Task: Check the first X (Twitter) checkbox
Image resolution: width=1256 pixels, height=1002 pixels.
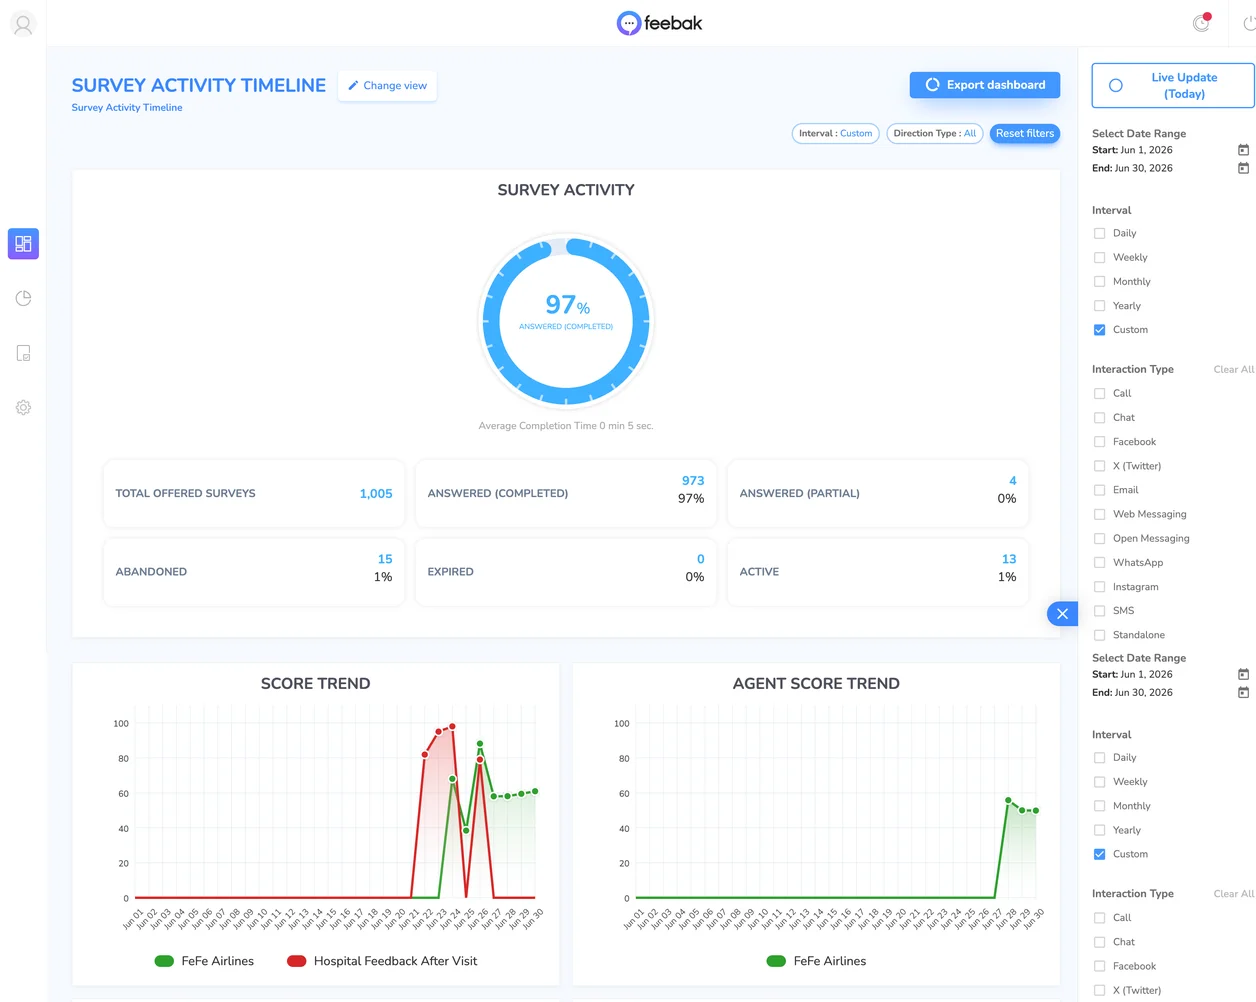Action: click(x=1100, y=466)
